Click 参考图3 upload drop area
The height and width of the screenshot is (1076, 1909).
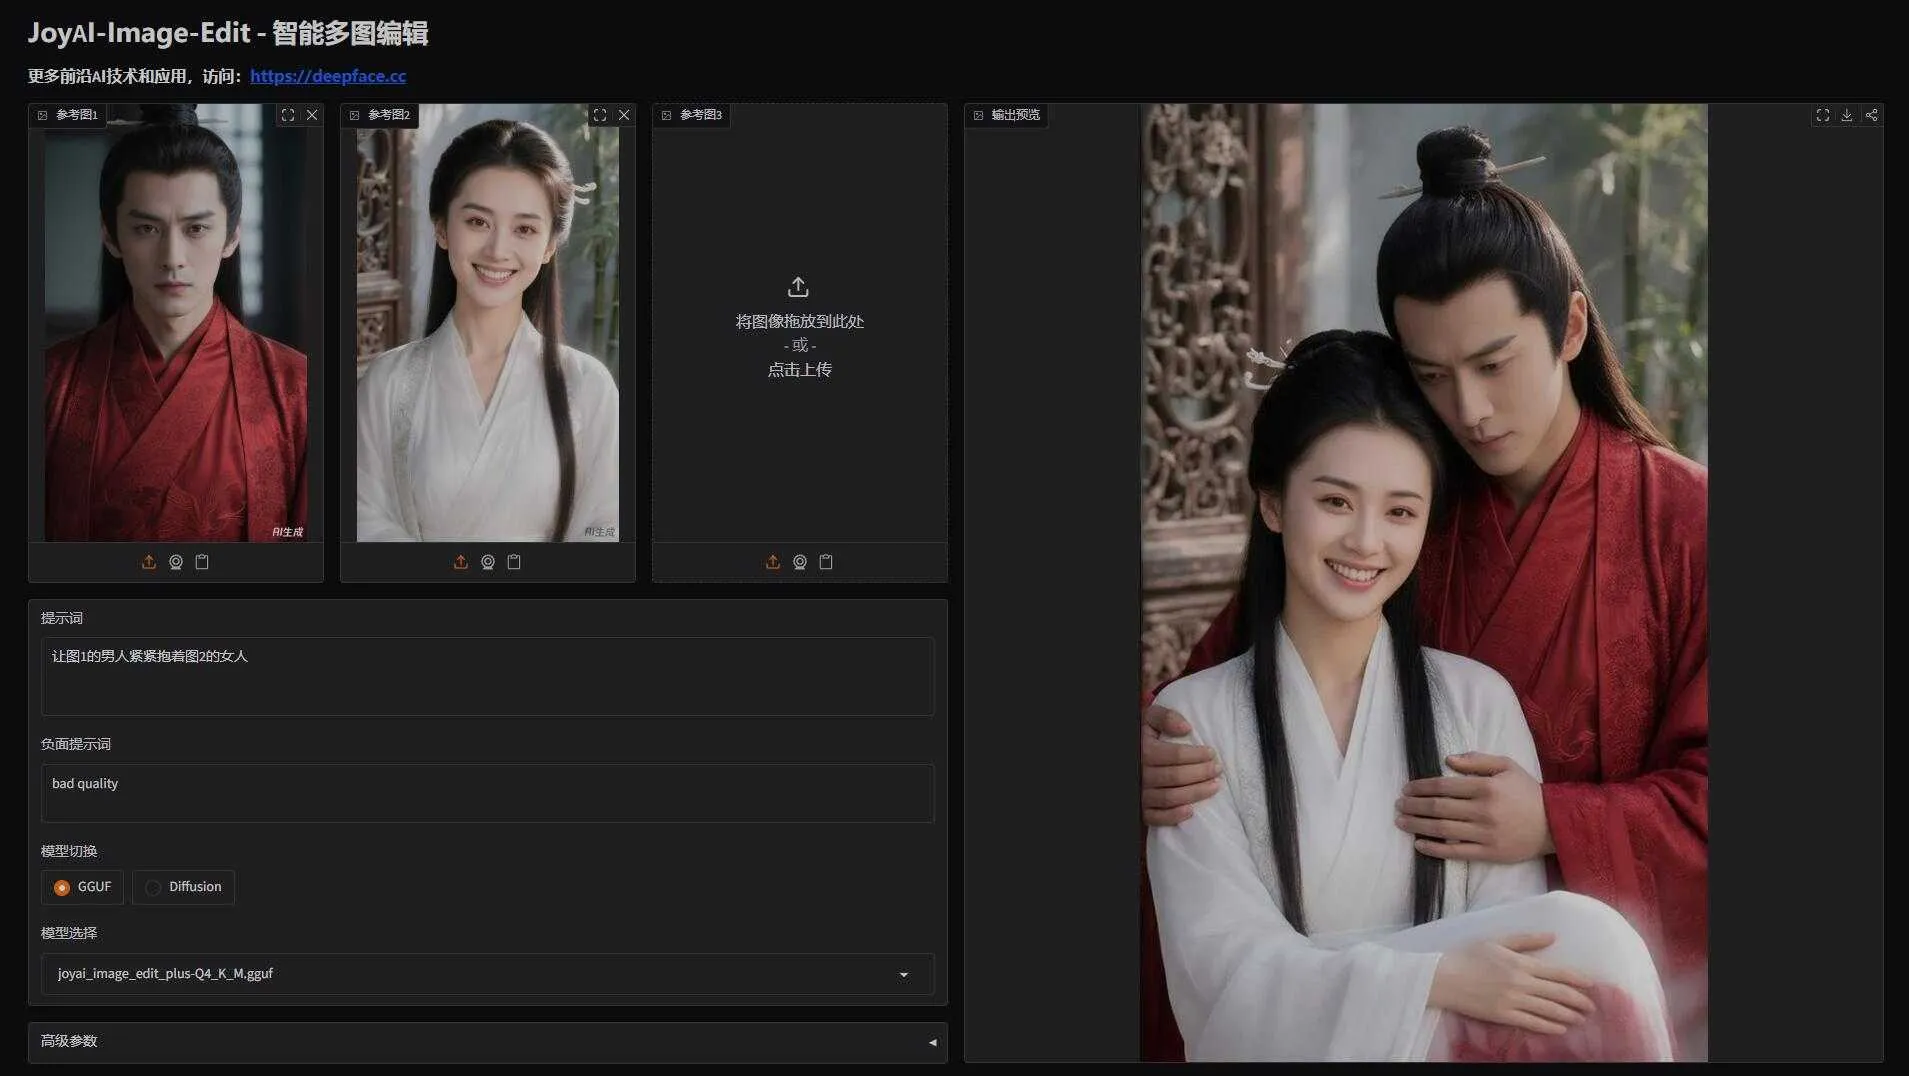tap(800, 328)
